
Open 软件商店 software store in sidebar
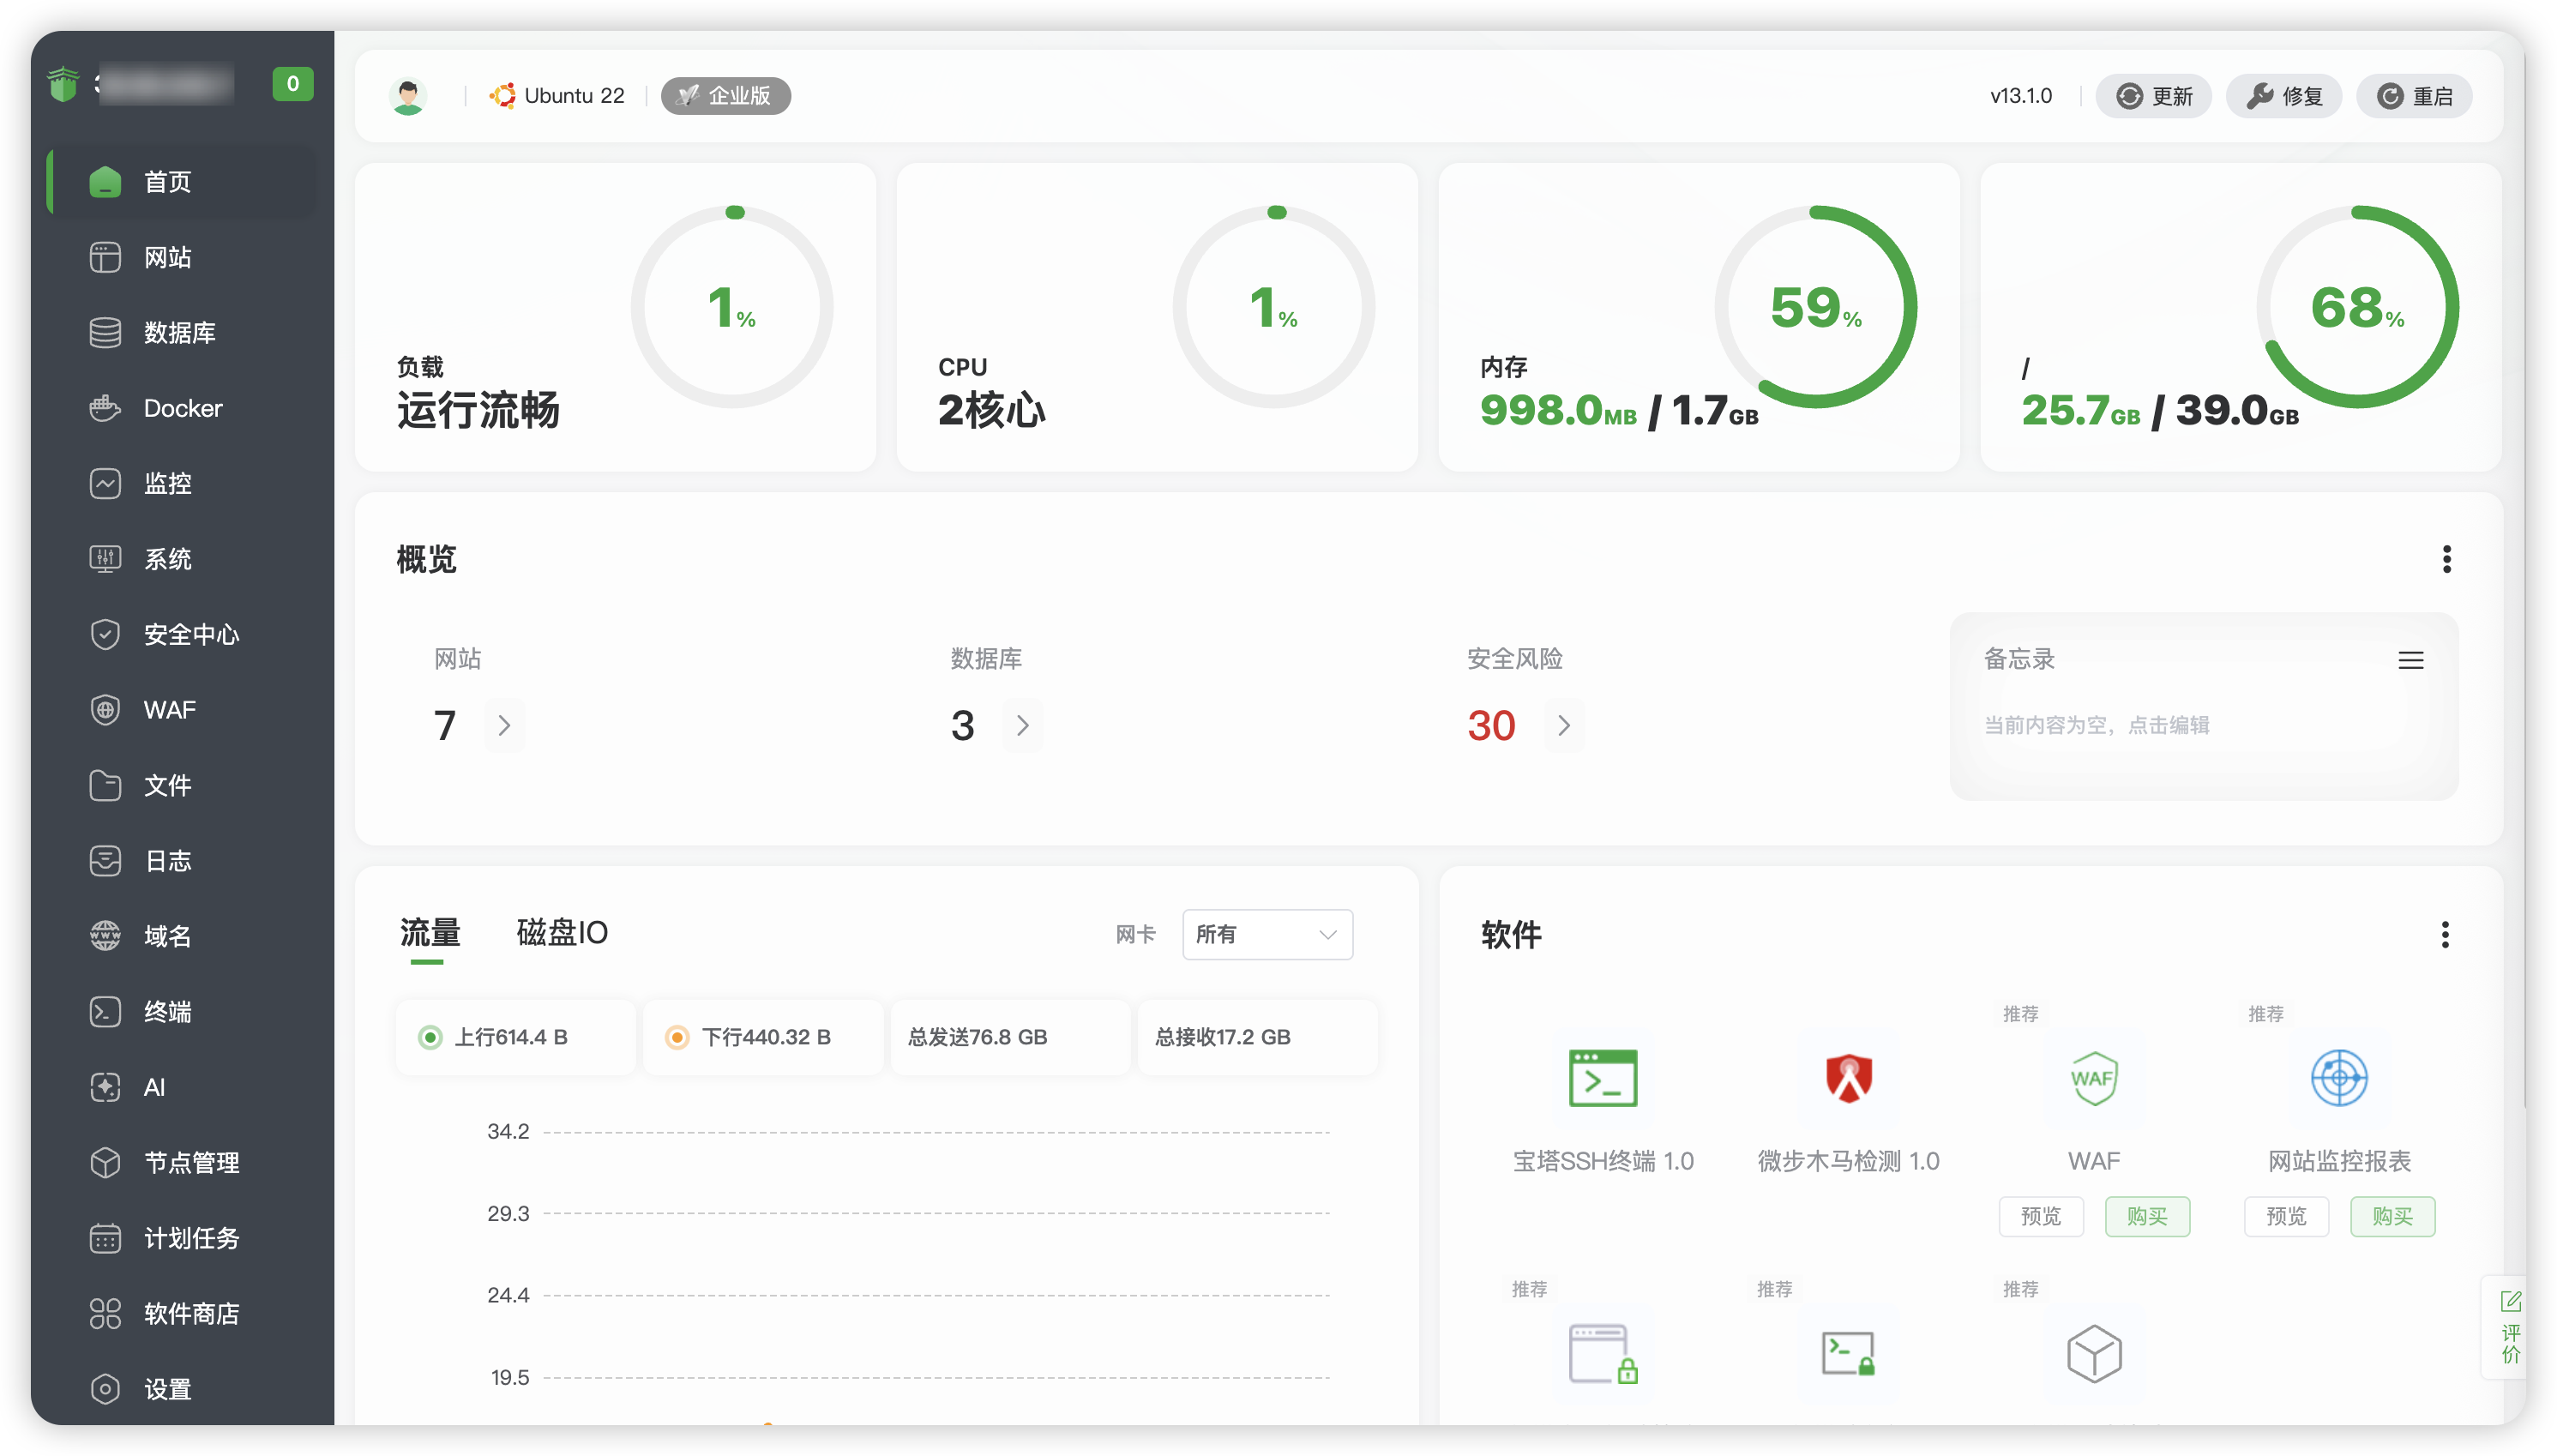pos(183,1313)
